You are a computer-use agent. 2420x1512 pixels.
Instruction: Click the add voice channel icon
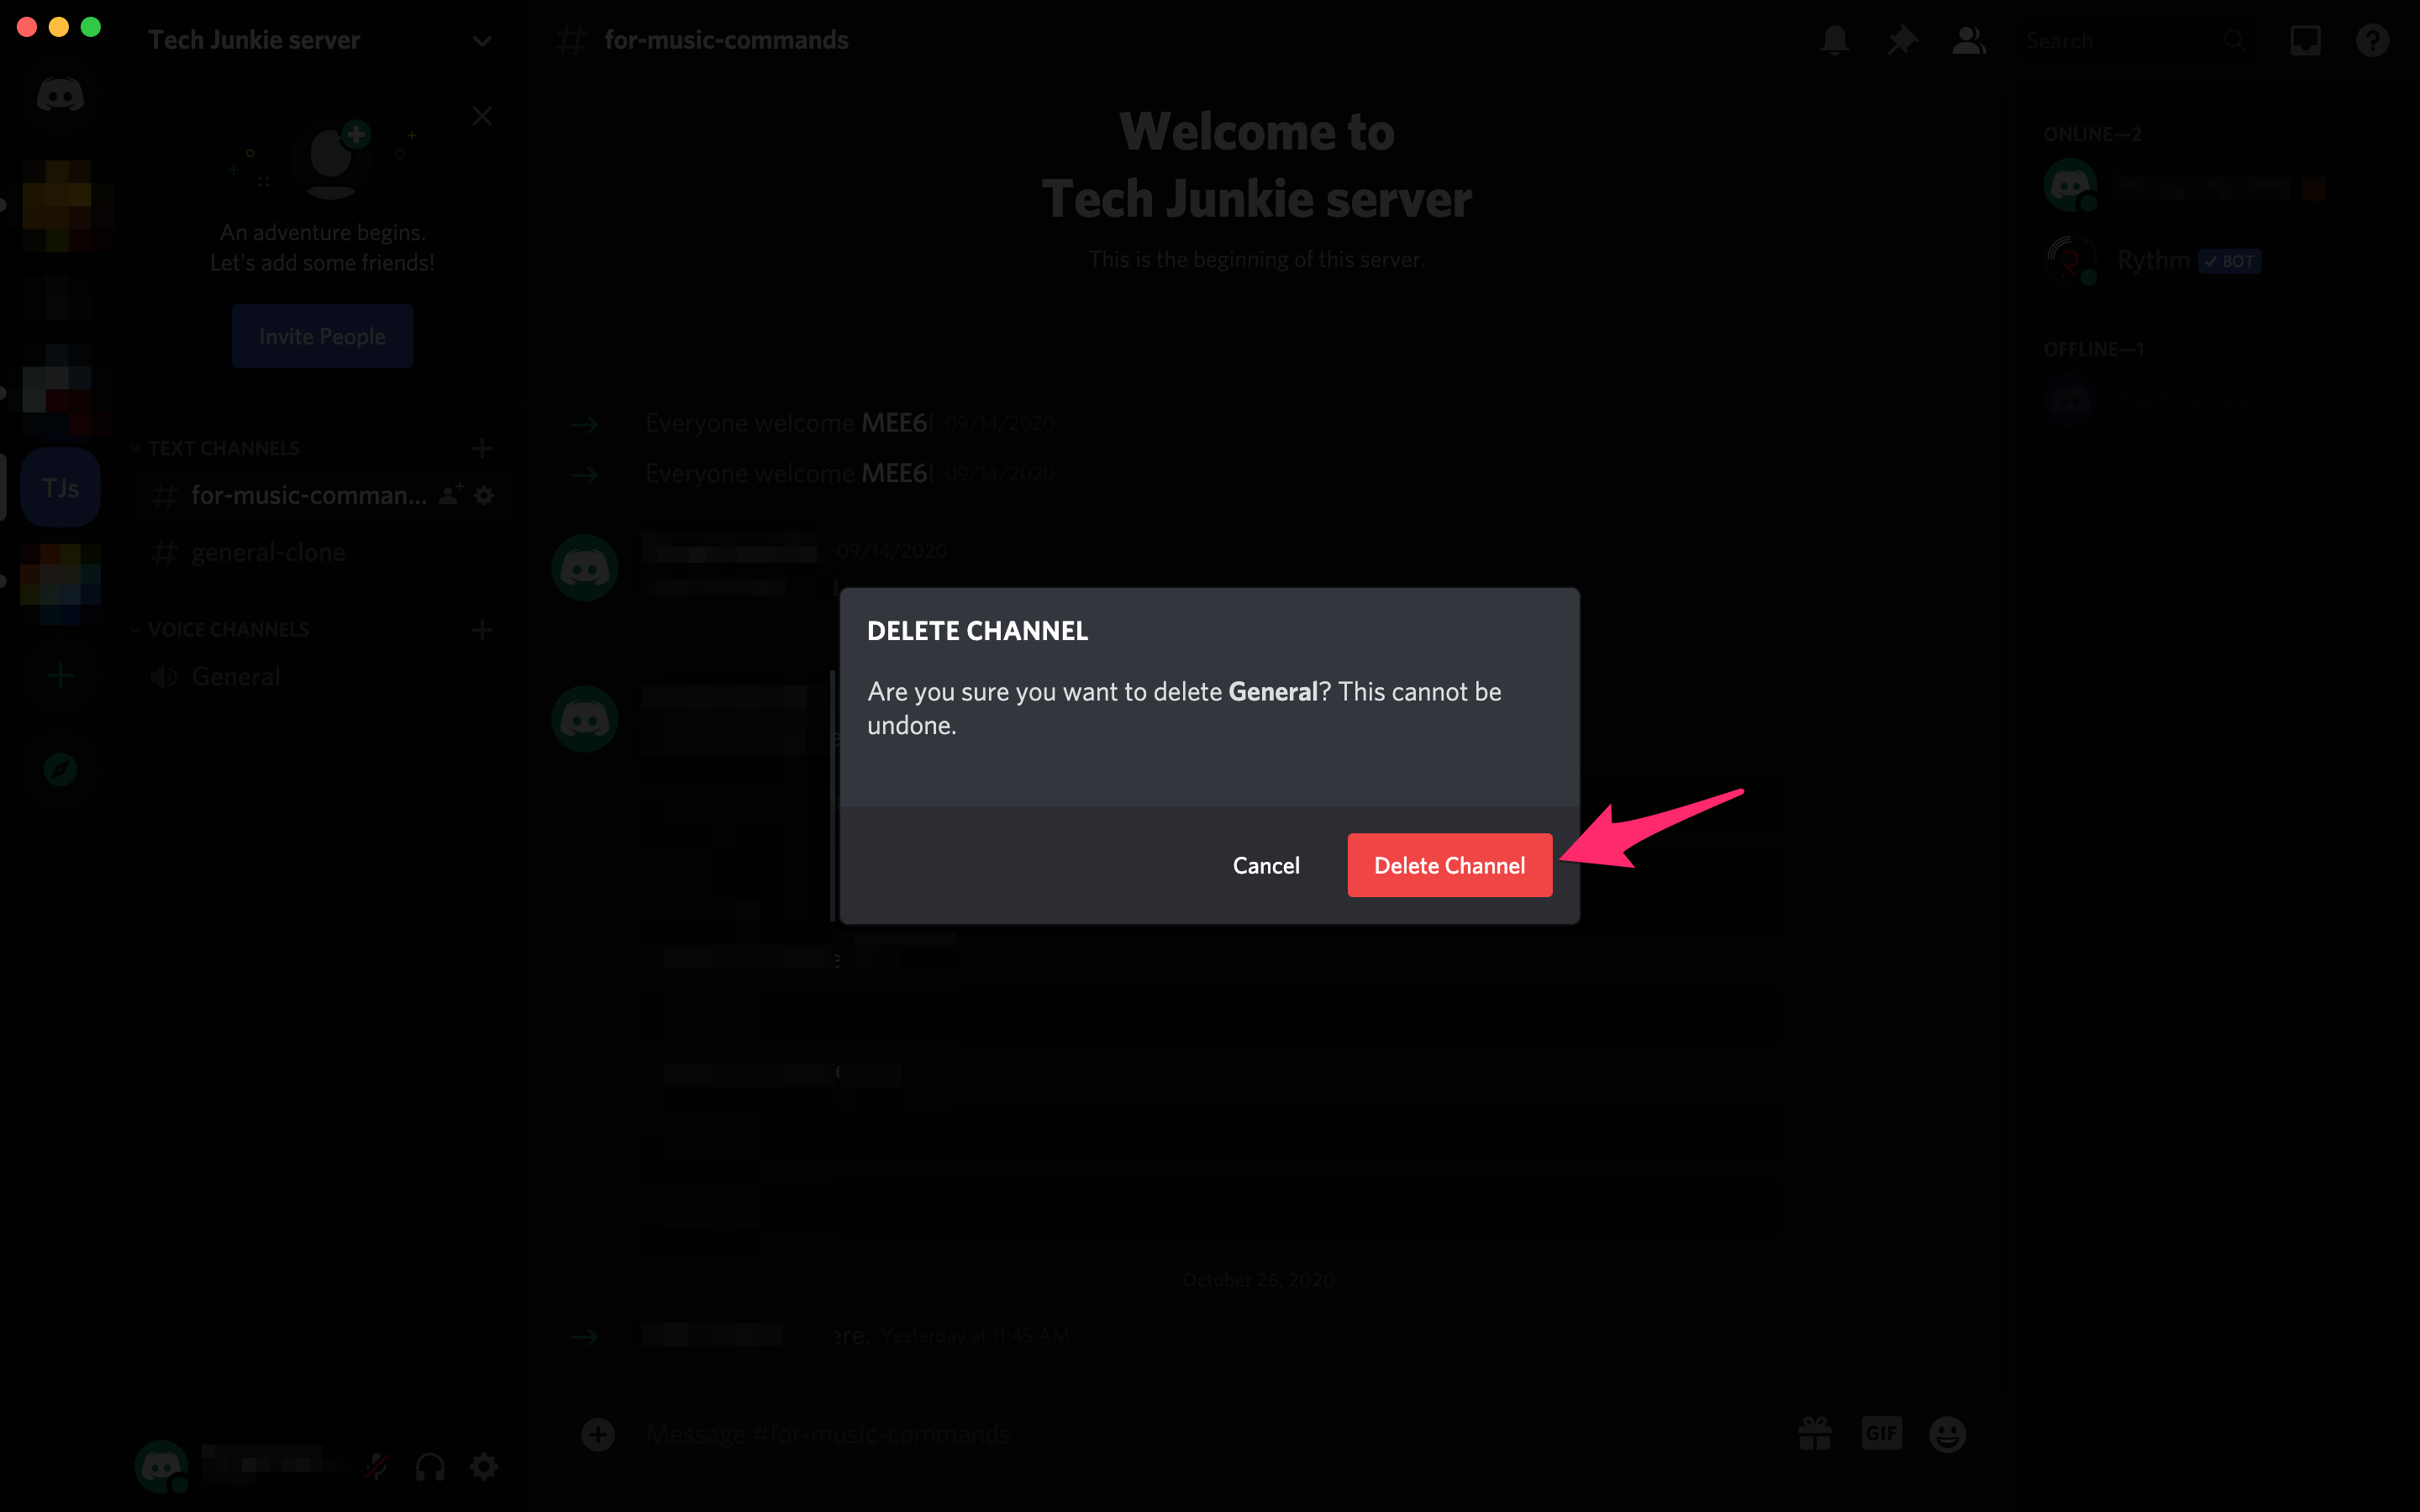click(x=482, y=629)
